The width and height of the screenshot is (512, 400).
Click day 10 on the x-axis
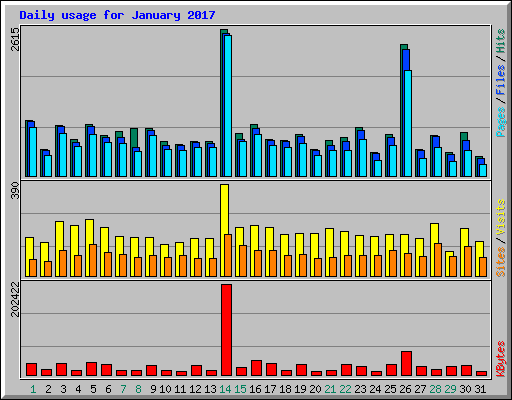pos(165,389)
